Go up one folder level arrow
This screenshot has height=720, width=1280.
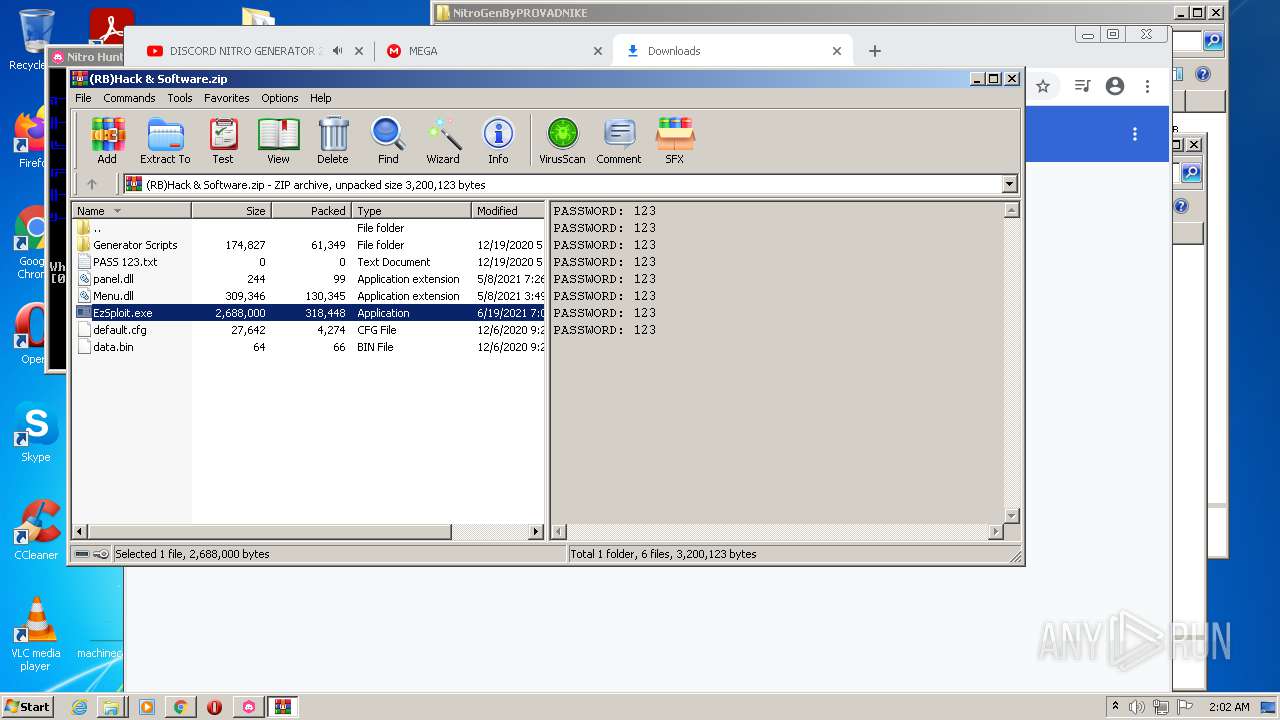[92, 184]
